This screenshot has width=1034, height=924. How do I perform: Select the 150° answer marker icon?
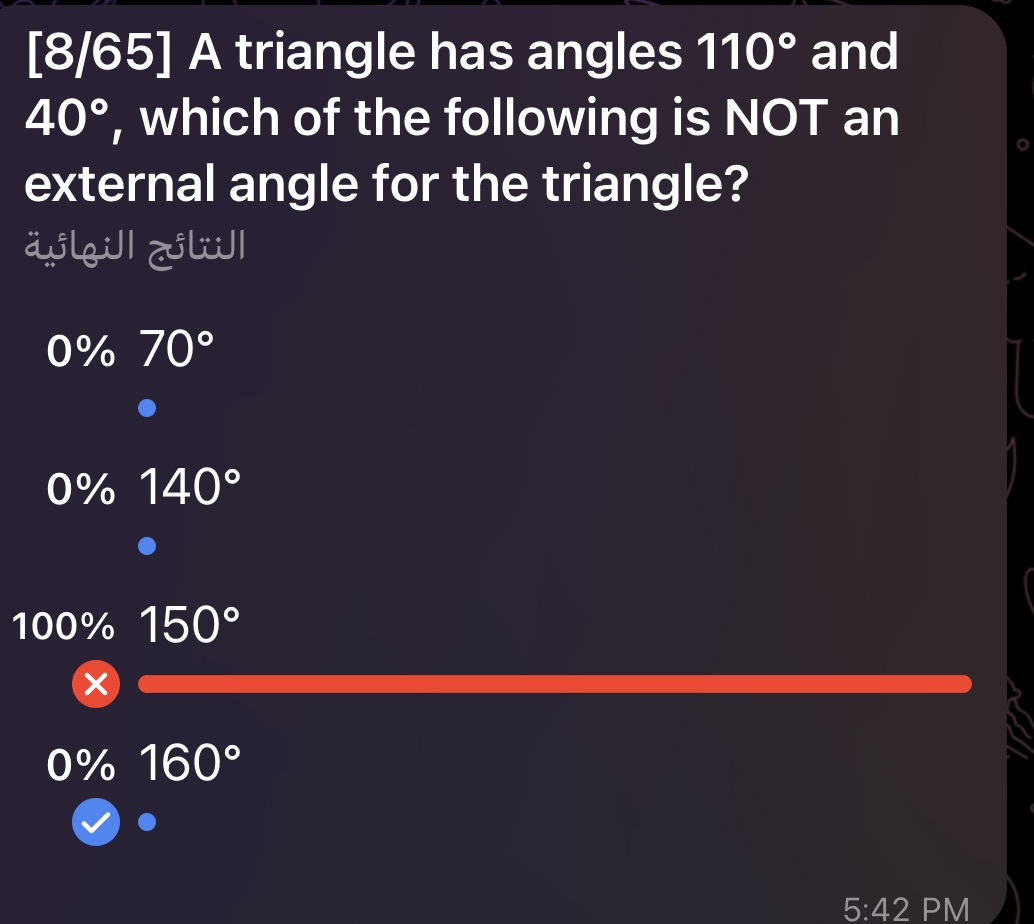click(96, 684)
